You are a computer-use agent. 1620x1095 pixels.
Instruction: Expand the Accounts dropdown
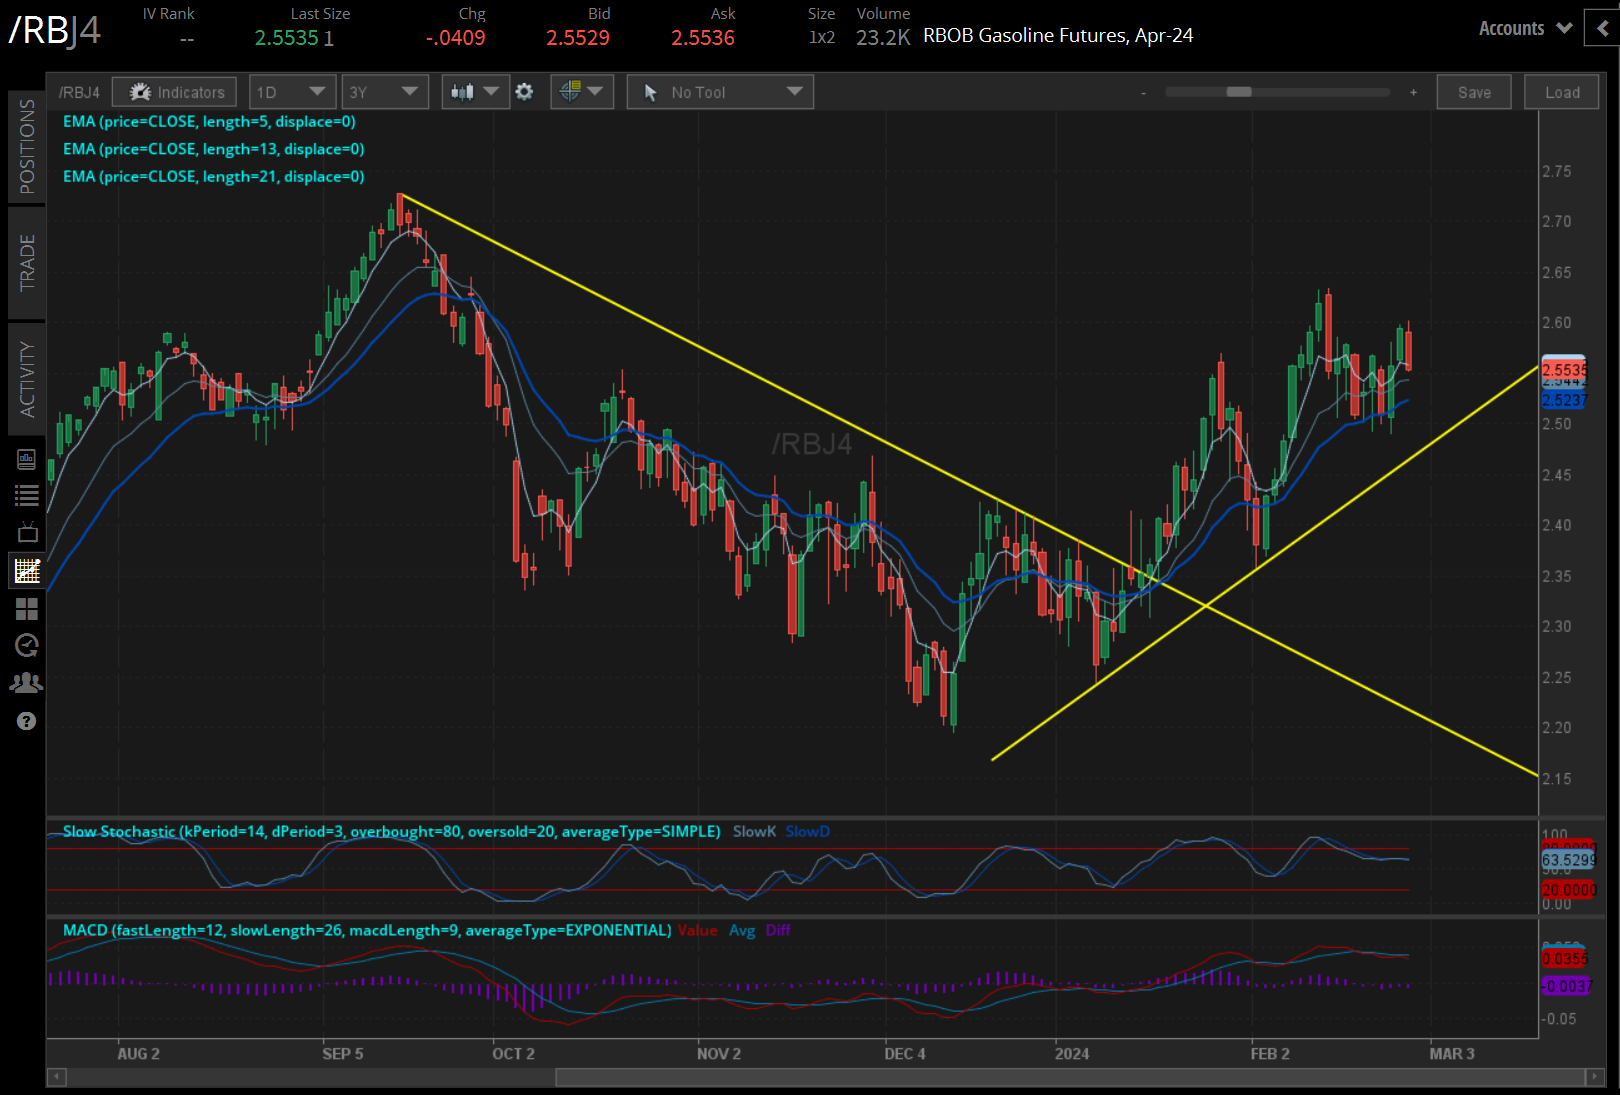[x=1525, y=28]
